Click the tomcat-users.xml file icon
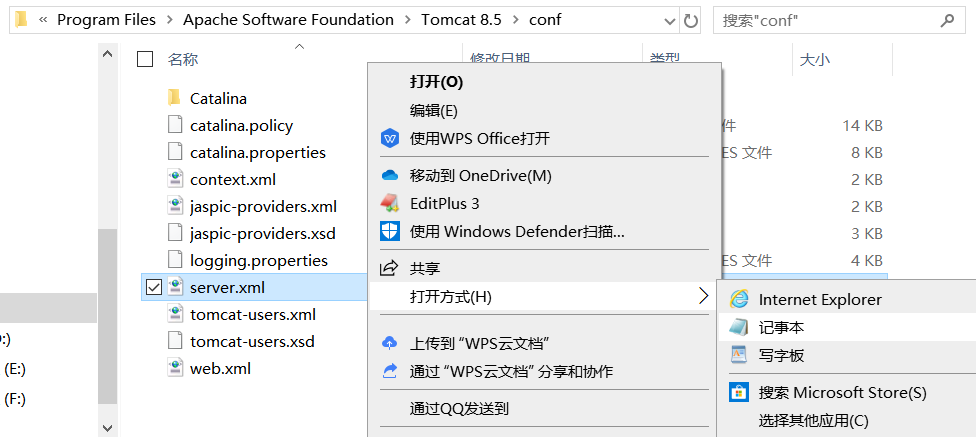976x437 pixels. [175, 314]
